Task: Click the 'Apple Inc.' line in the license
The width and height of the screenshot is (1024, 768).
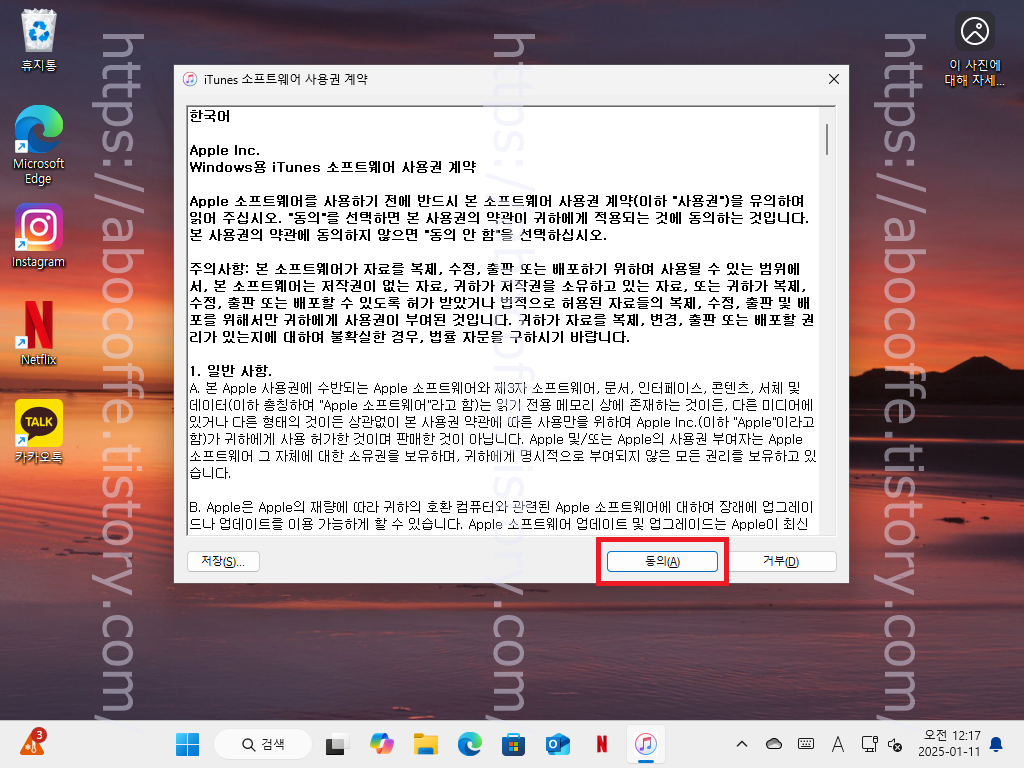Action: point(225,150)
